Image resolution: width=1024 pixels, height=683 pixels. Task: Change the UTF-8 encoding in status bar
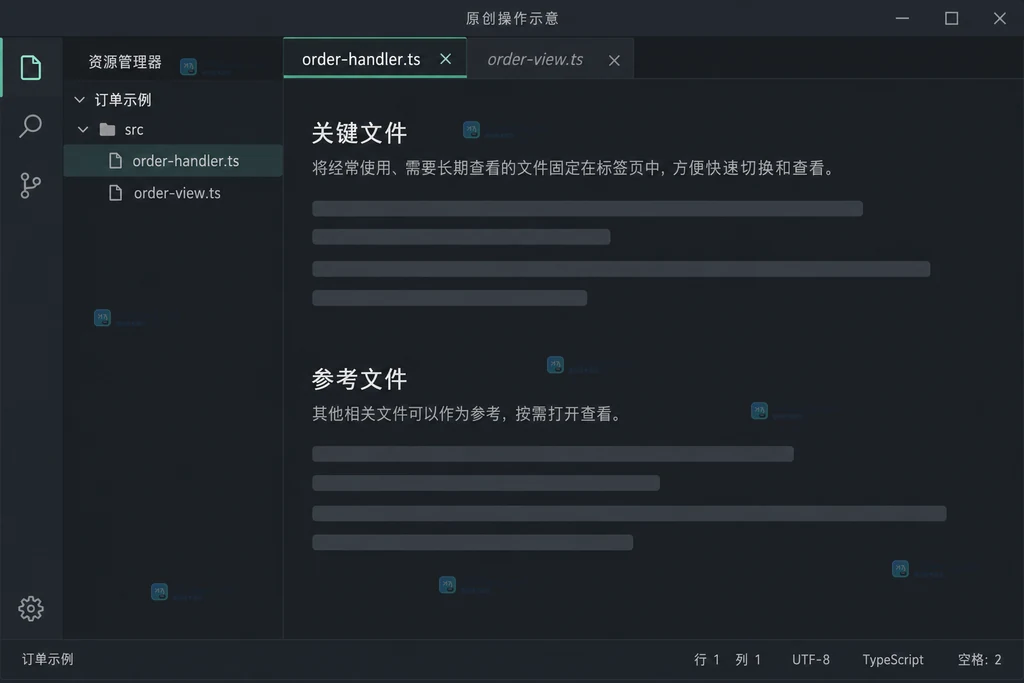pos(810,659)
